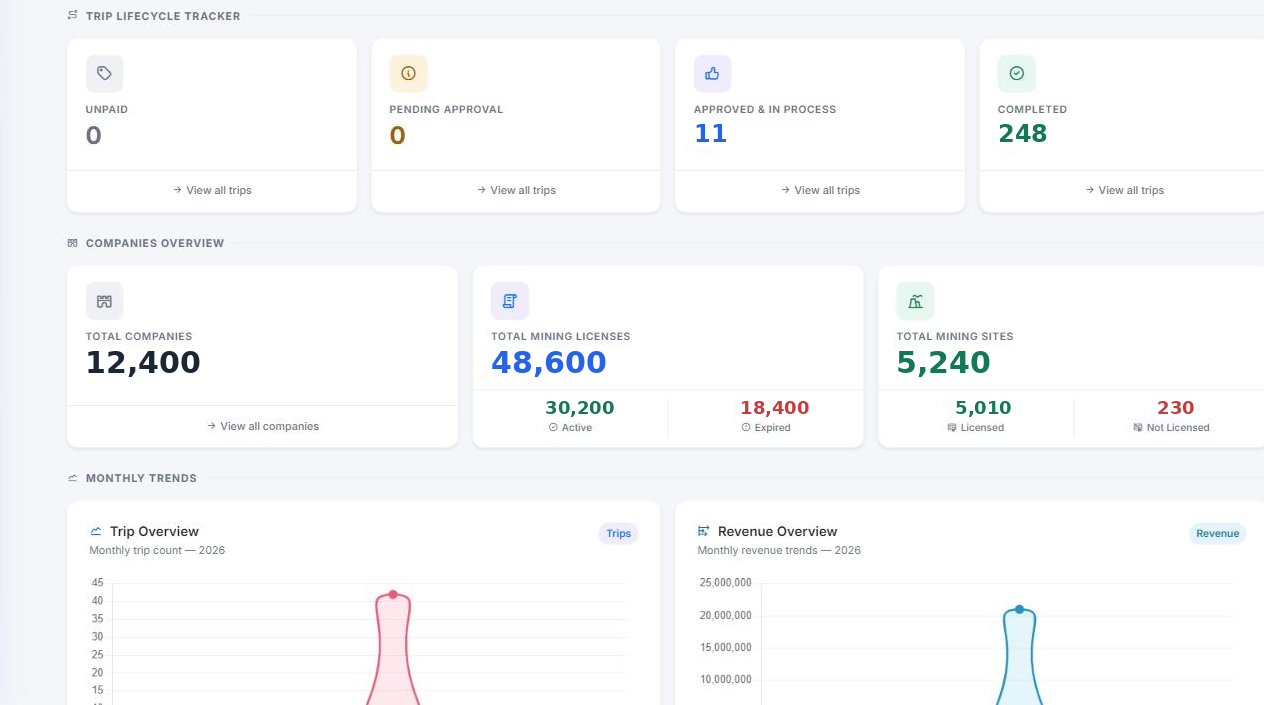Click the Monthly trip count — 2026 subtitle
The width and height of the screenshot is (1264, 705).
(x=157, y=550)
